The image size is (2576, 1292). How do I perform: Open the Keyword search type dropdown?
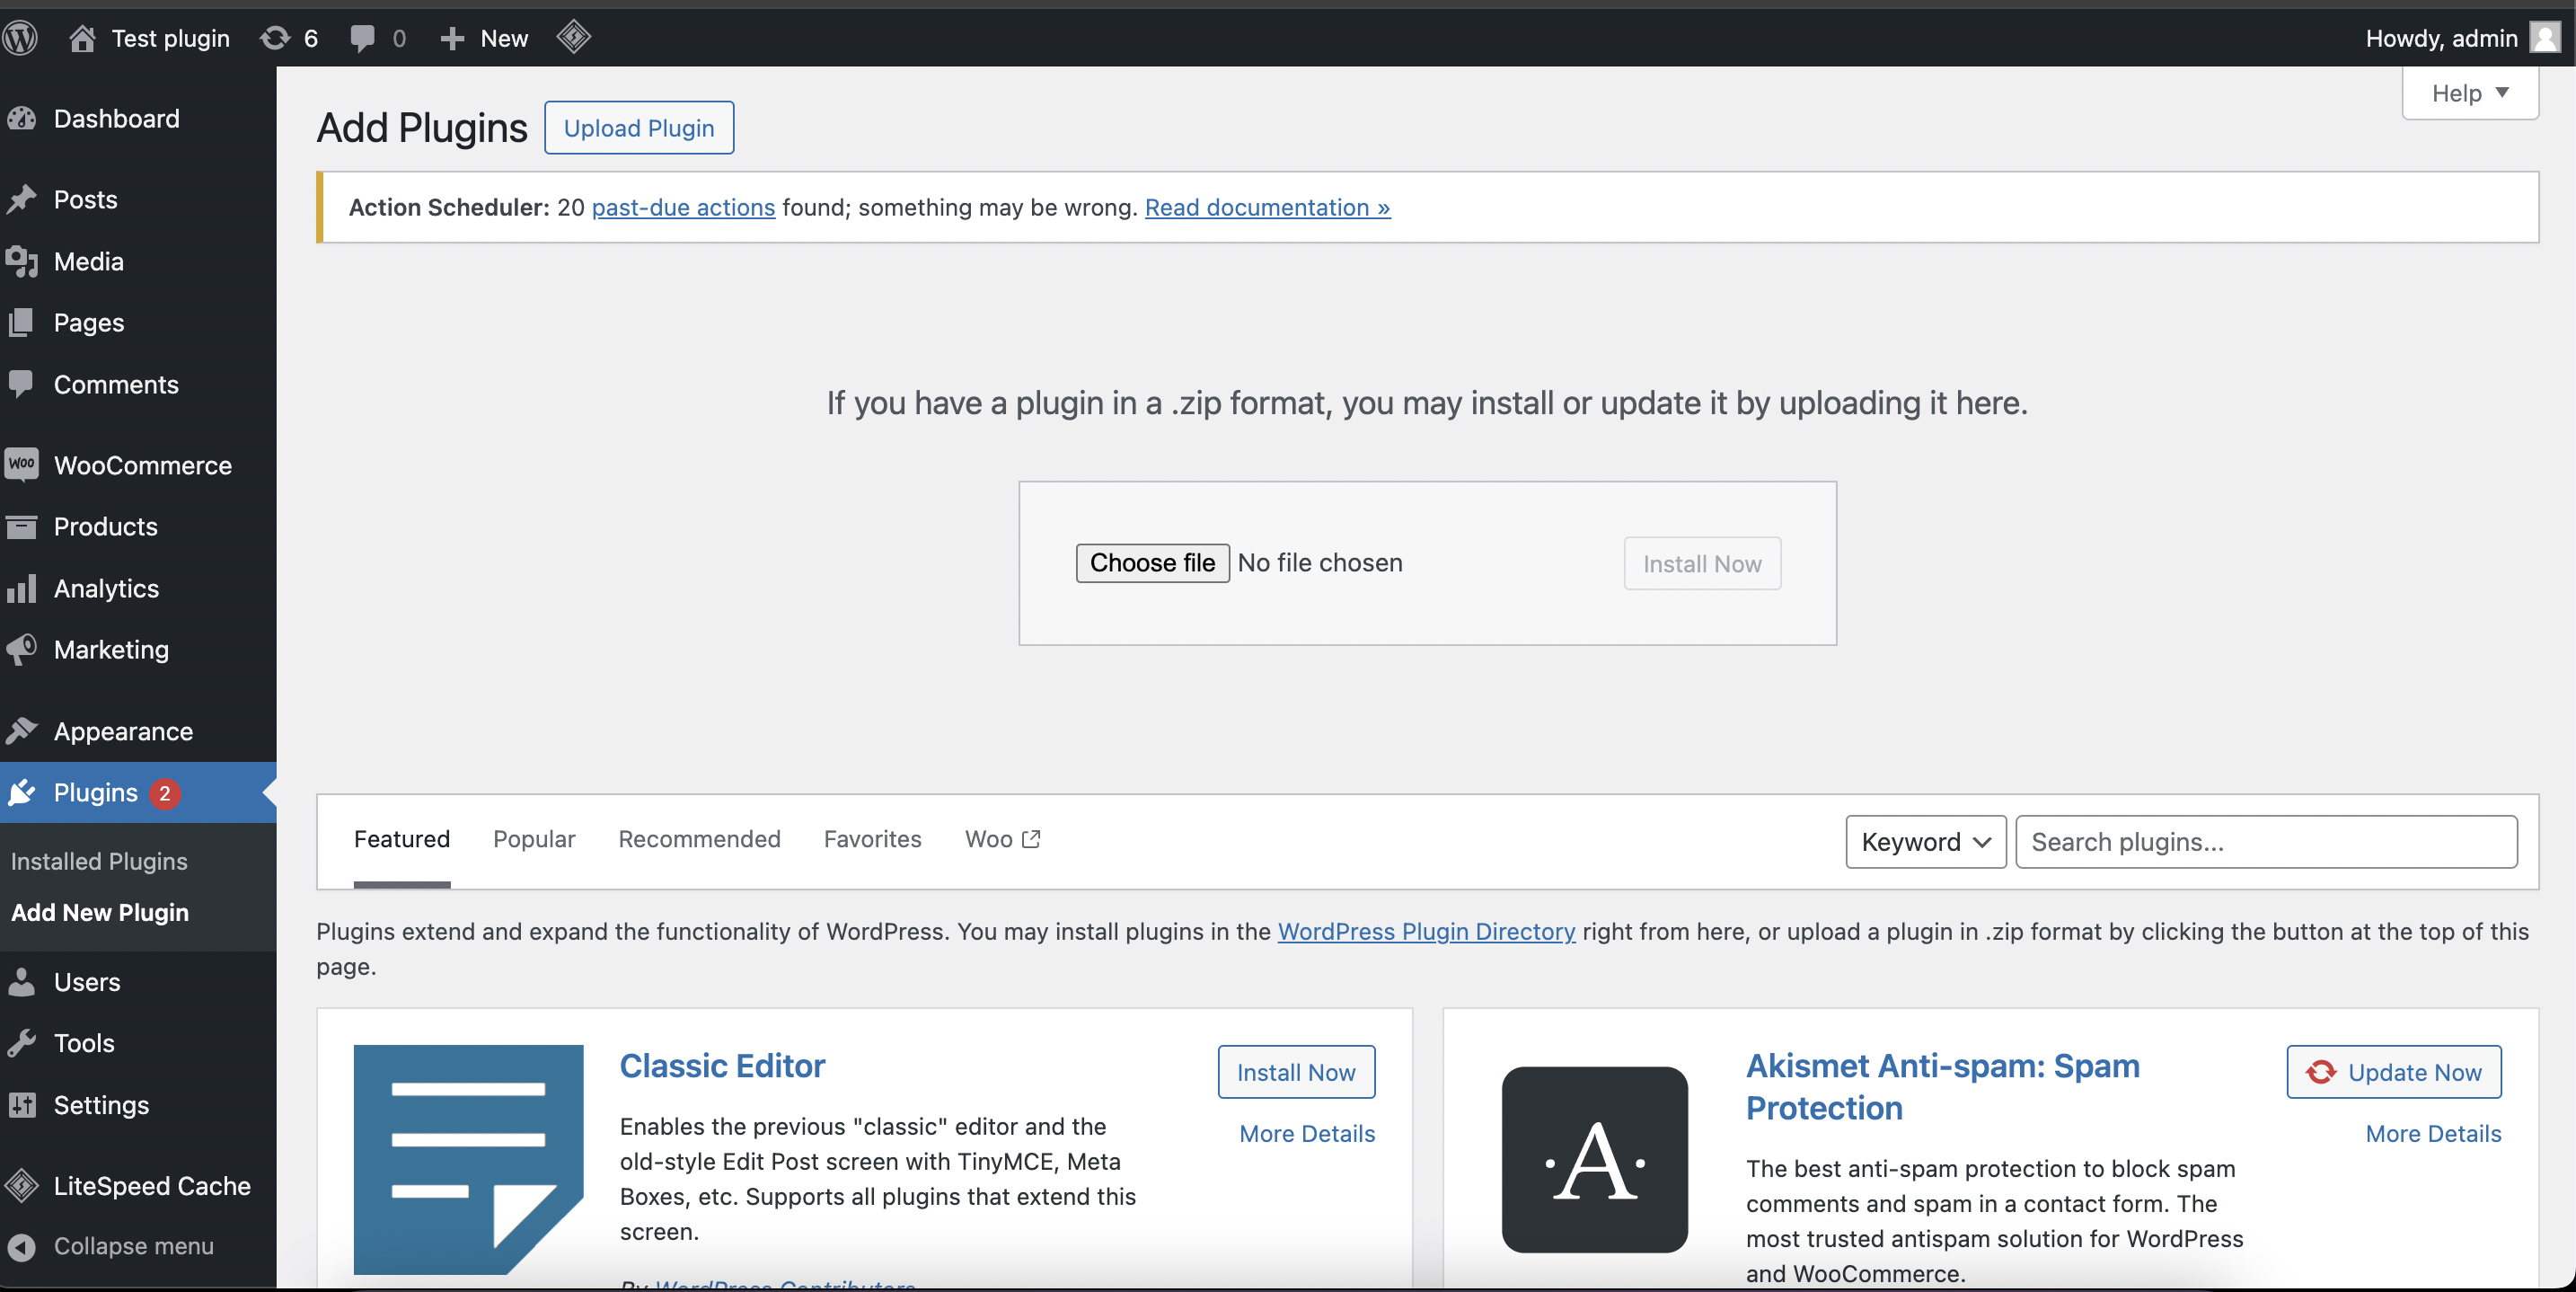click(x=1925, y=842)
